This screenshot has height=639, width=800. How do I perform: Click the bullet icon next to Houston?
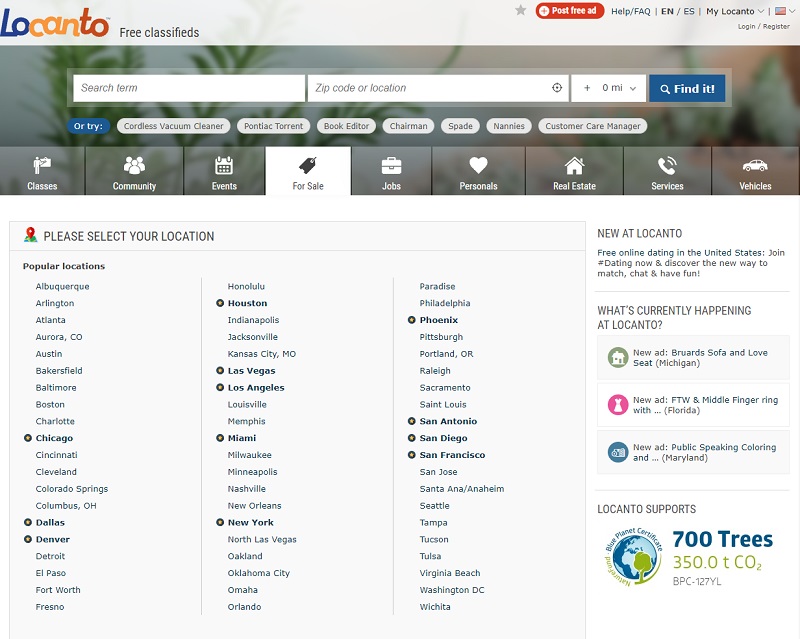pos(220,303)
